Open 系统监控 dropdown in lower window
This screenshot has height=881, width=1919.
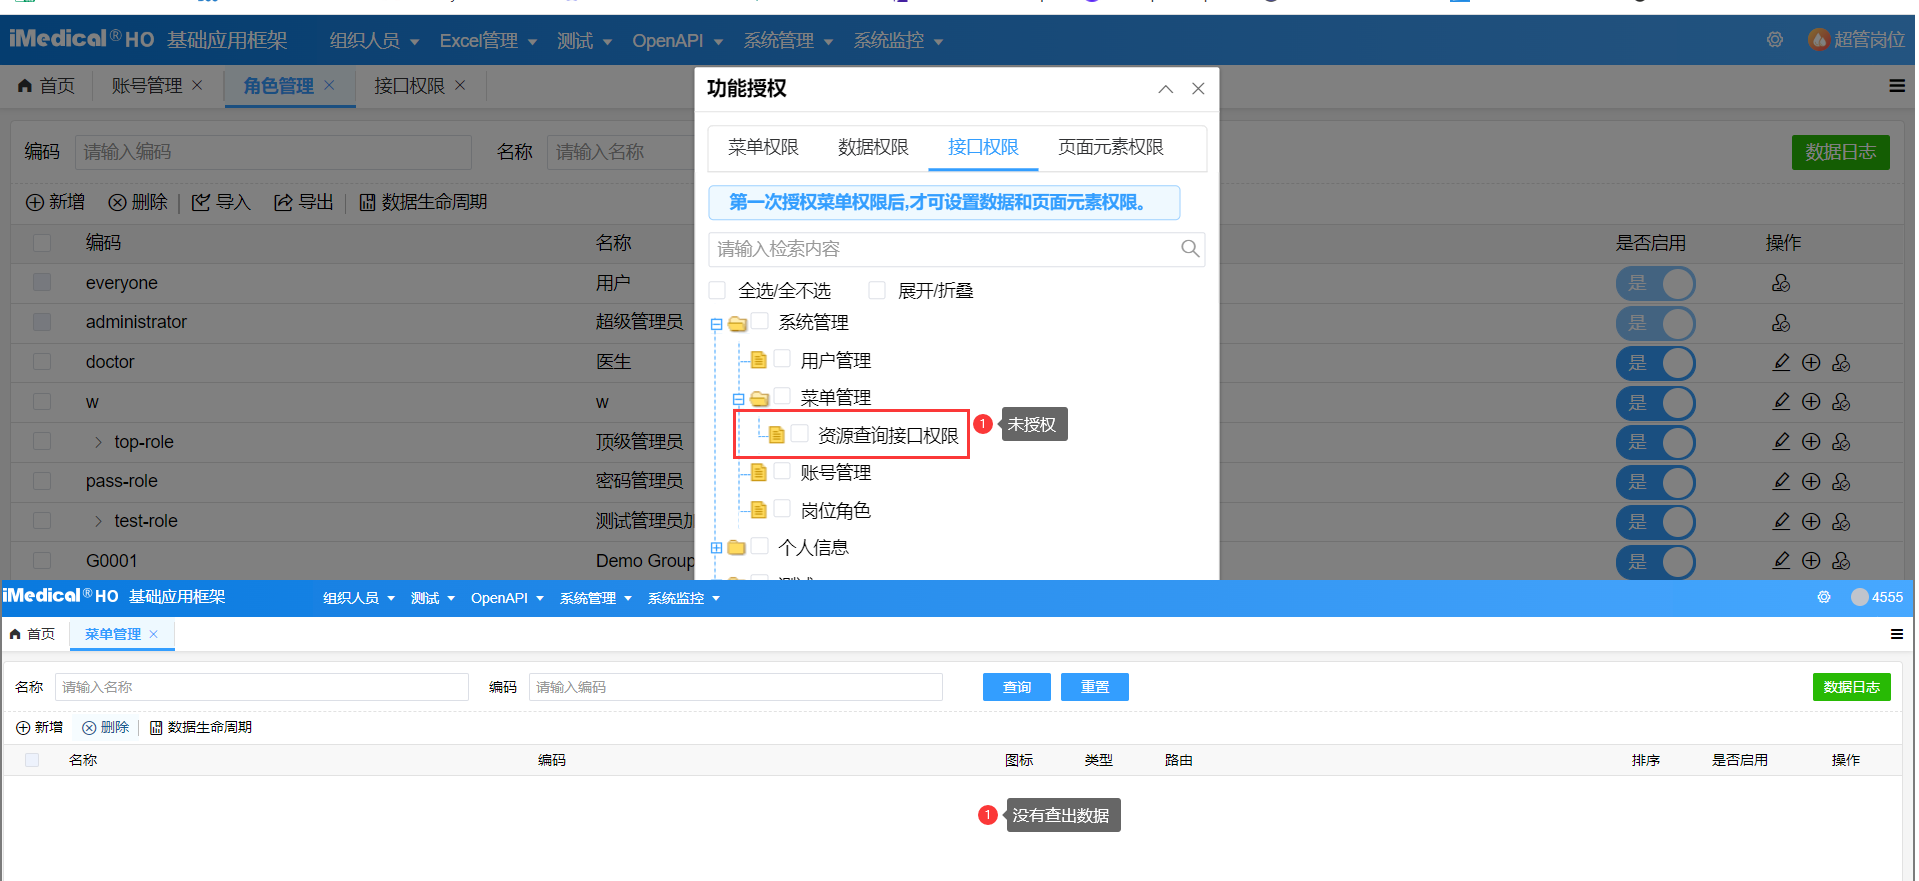[x=684, y=598]
